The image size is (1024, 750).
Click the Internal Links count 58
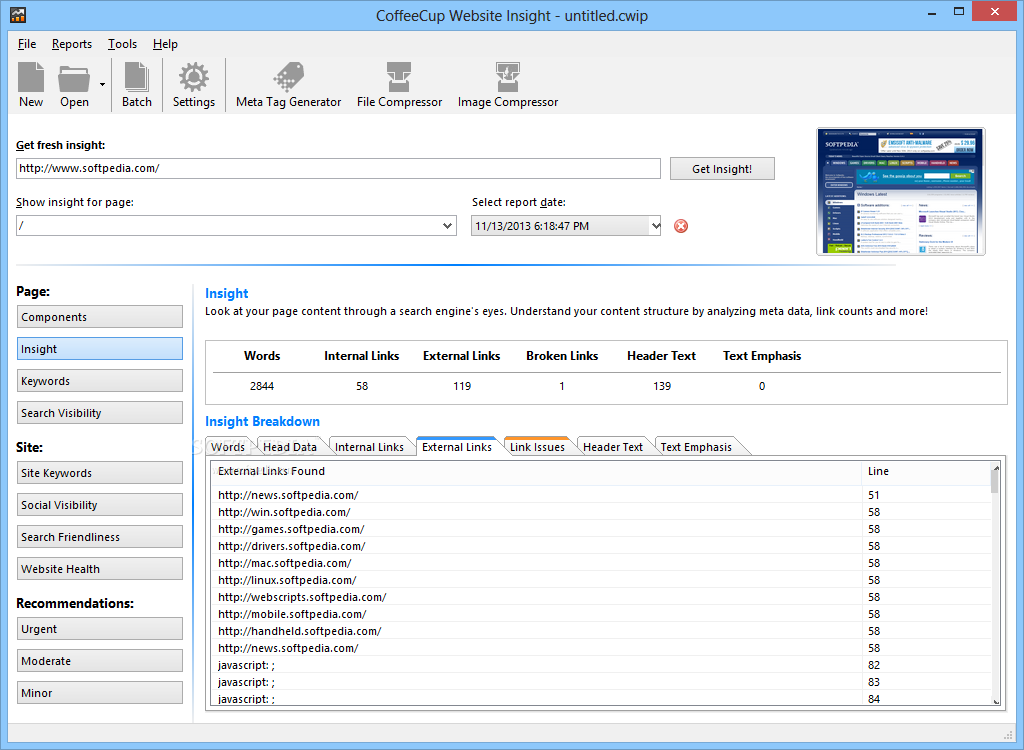coord(362,386)
